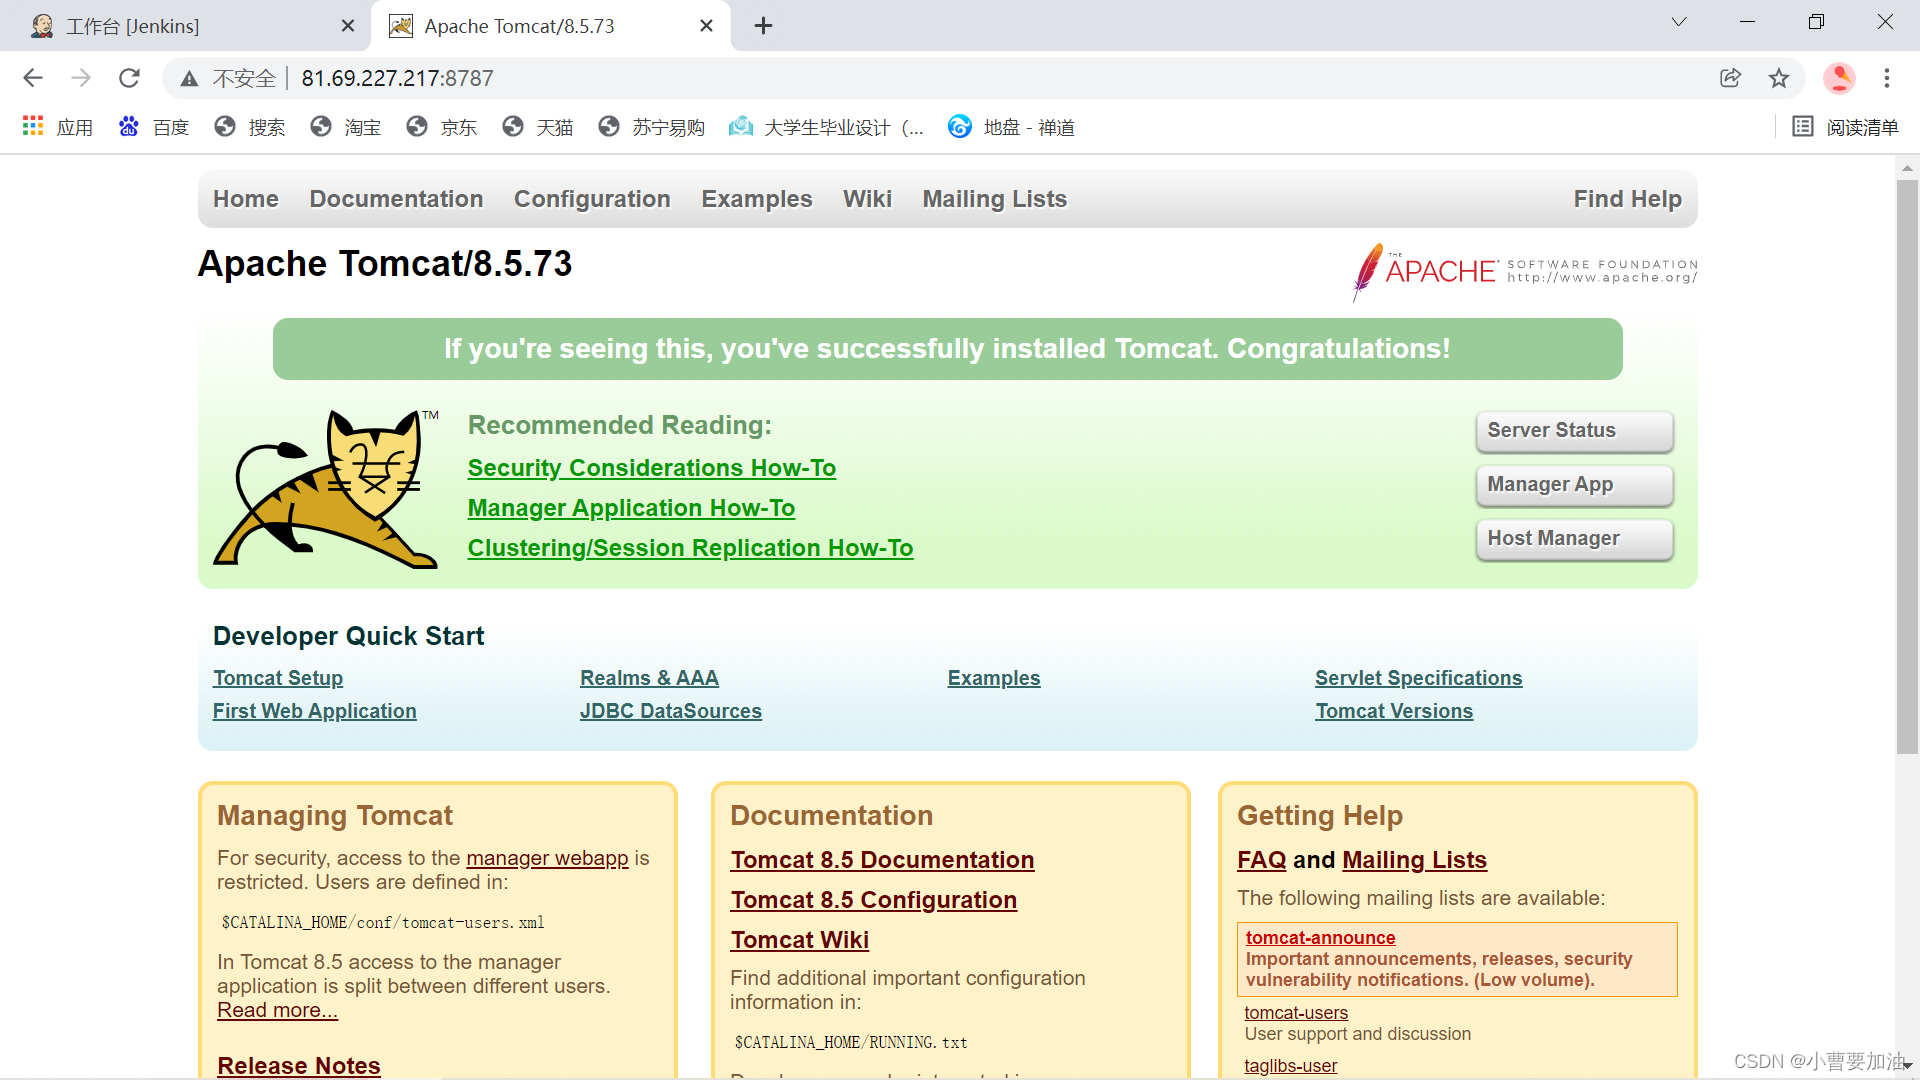Open the Tomcat 8.5 Documentation link
This screenshot has width=1920, height=1080.
pyautogui.click(x=882, y=860)
